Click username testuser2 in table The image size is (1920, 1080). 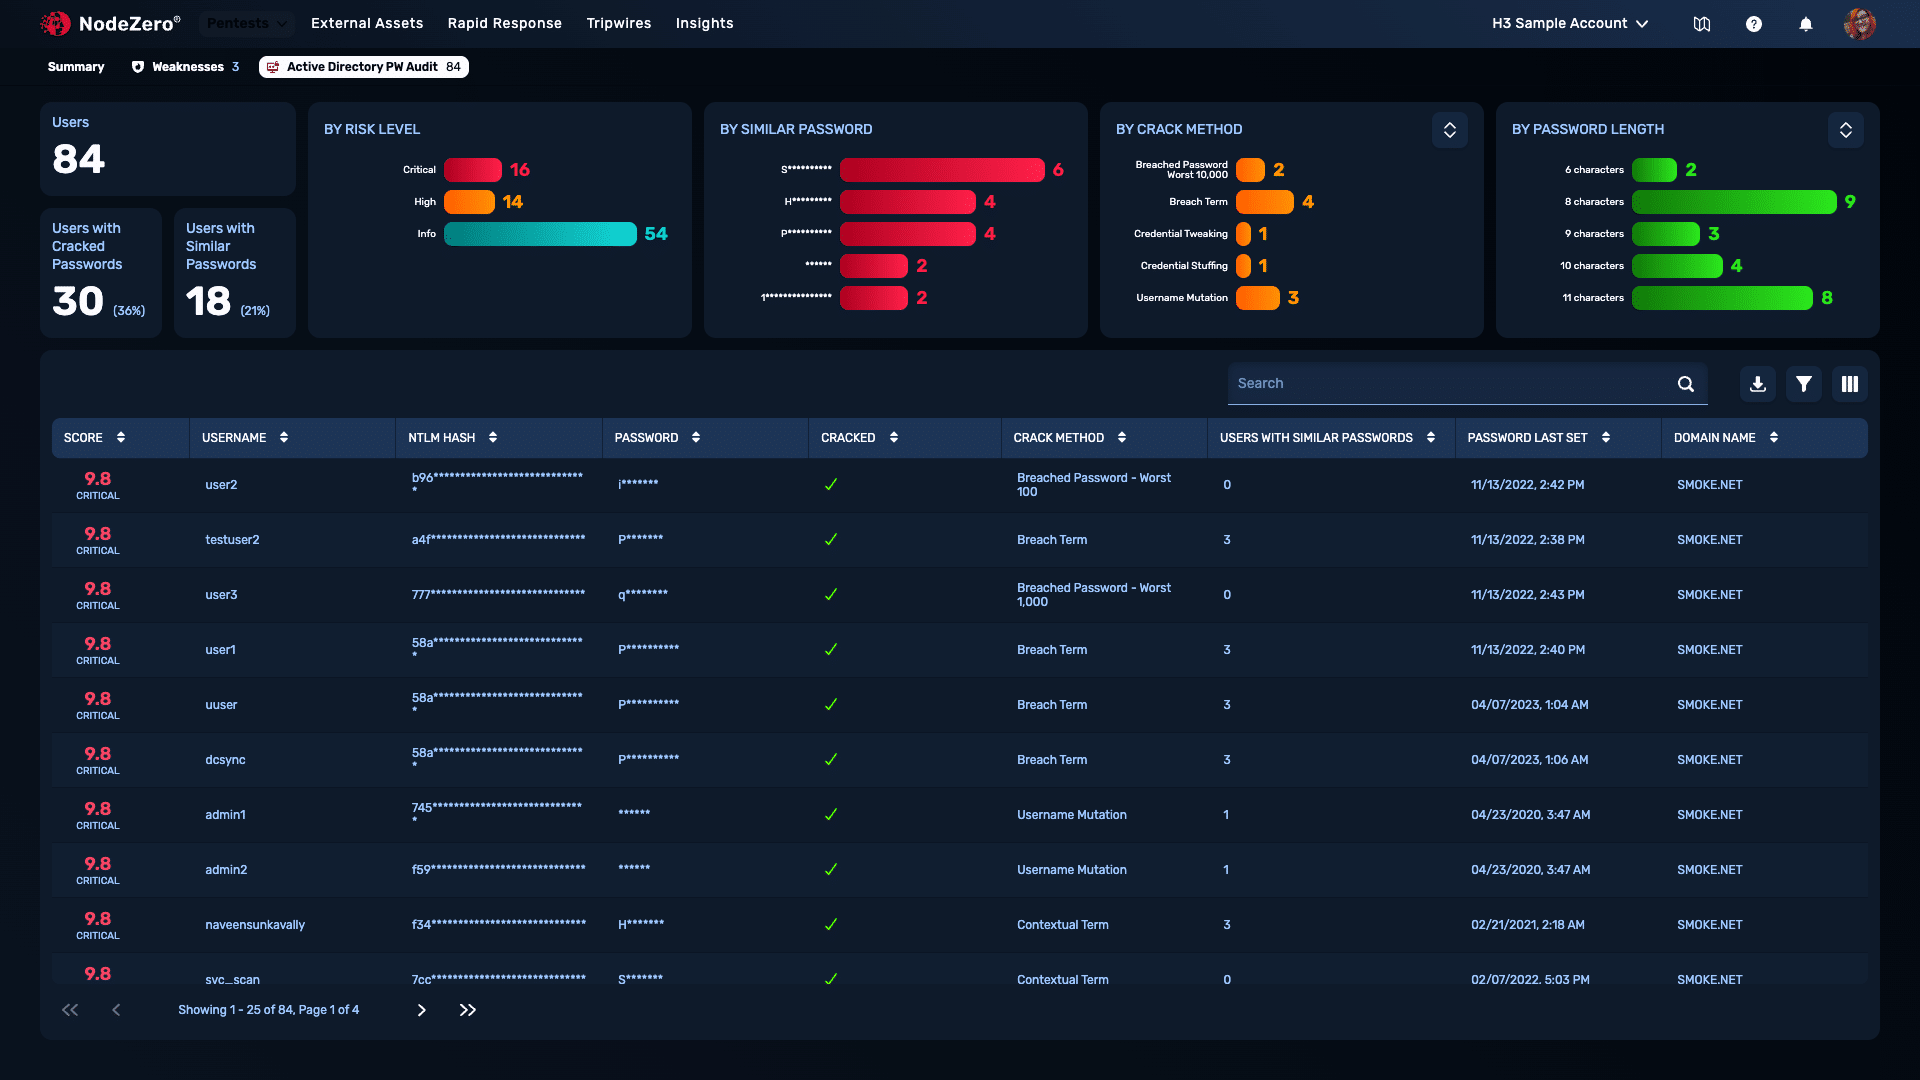(x=232, y=540)
